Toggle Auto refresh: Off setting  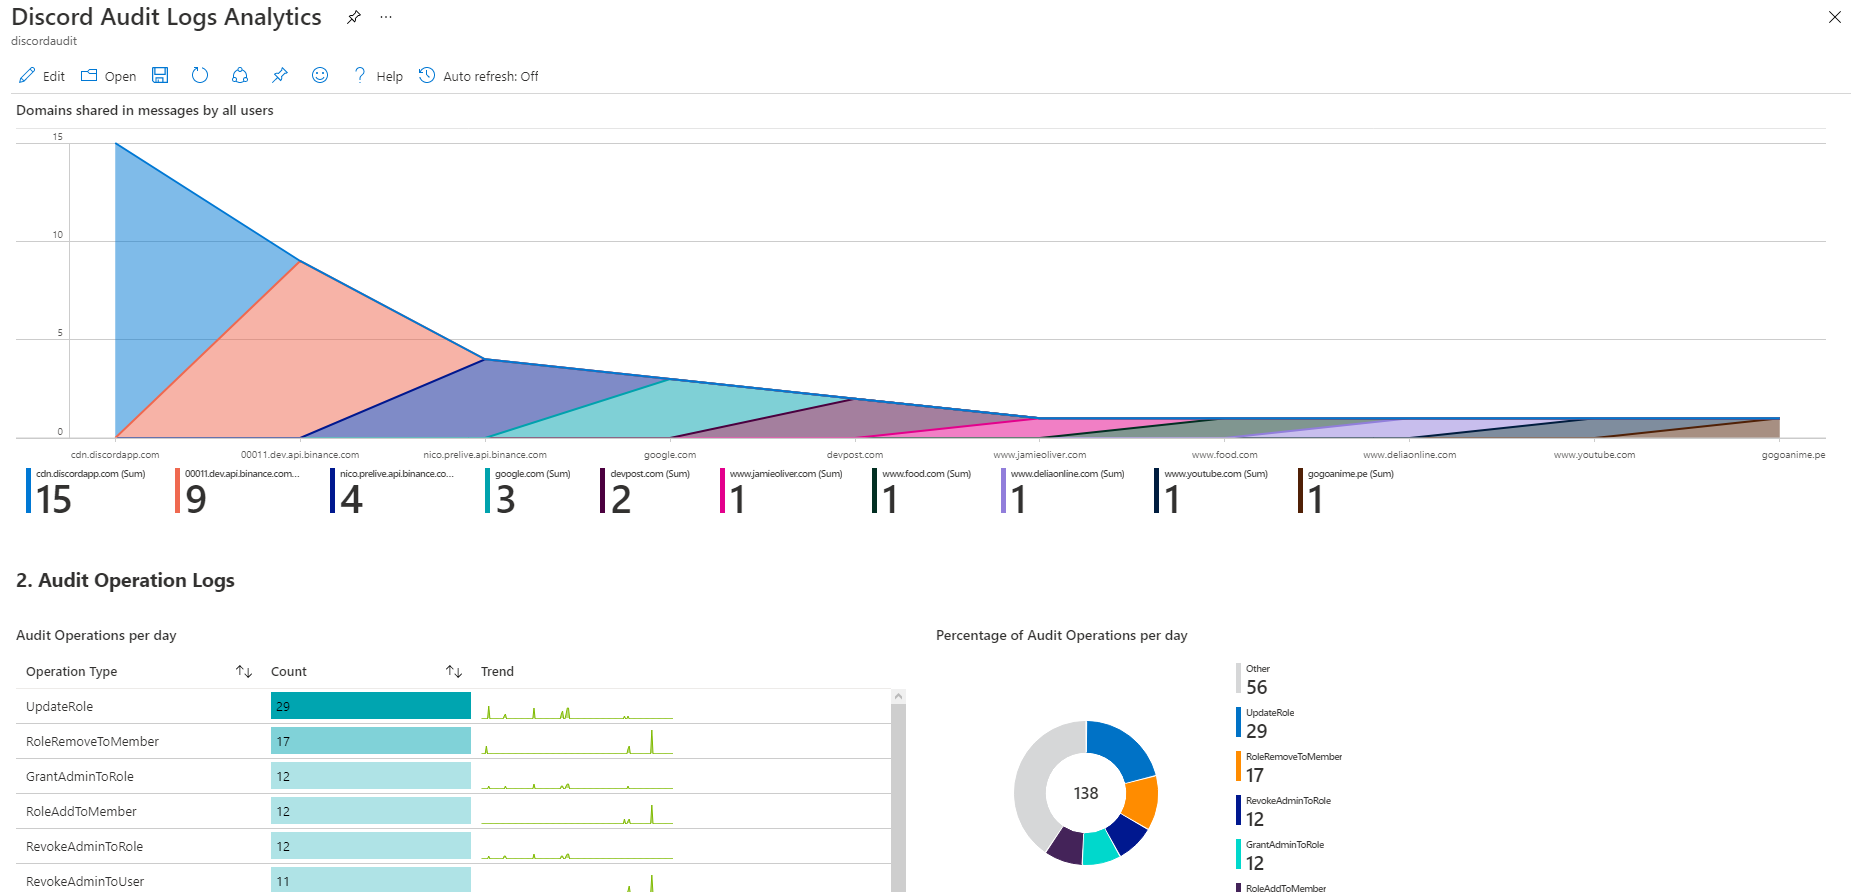click(x=478, y=76)
